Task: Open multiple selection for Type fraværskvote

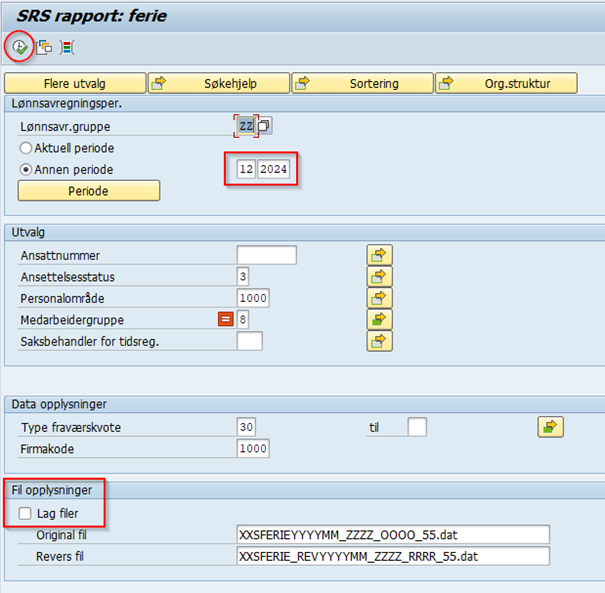Action: (550, 427)
